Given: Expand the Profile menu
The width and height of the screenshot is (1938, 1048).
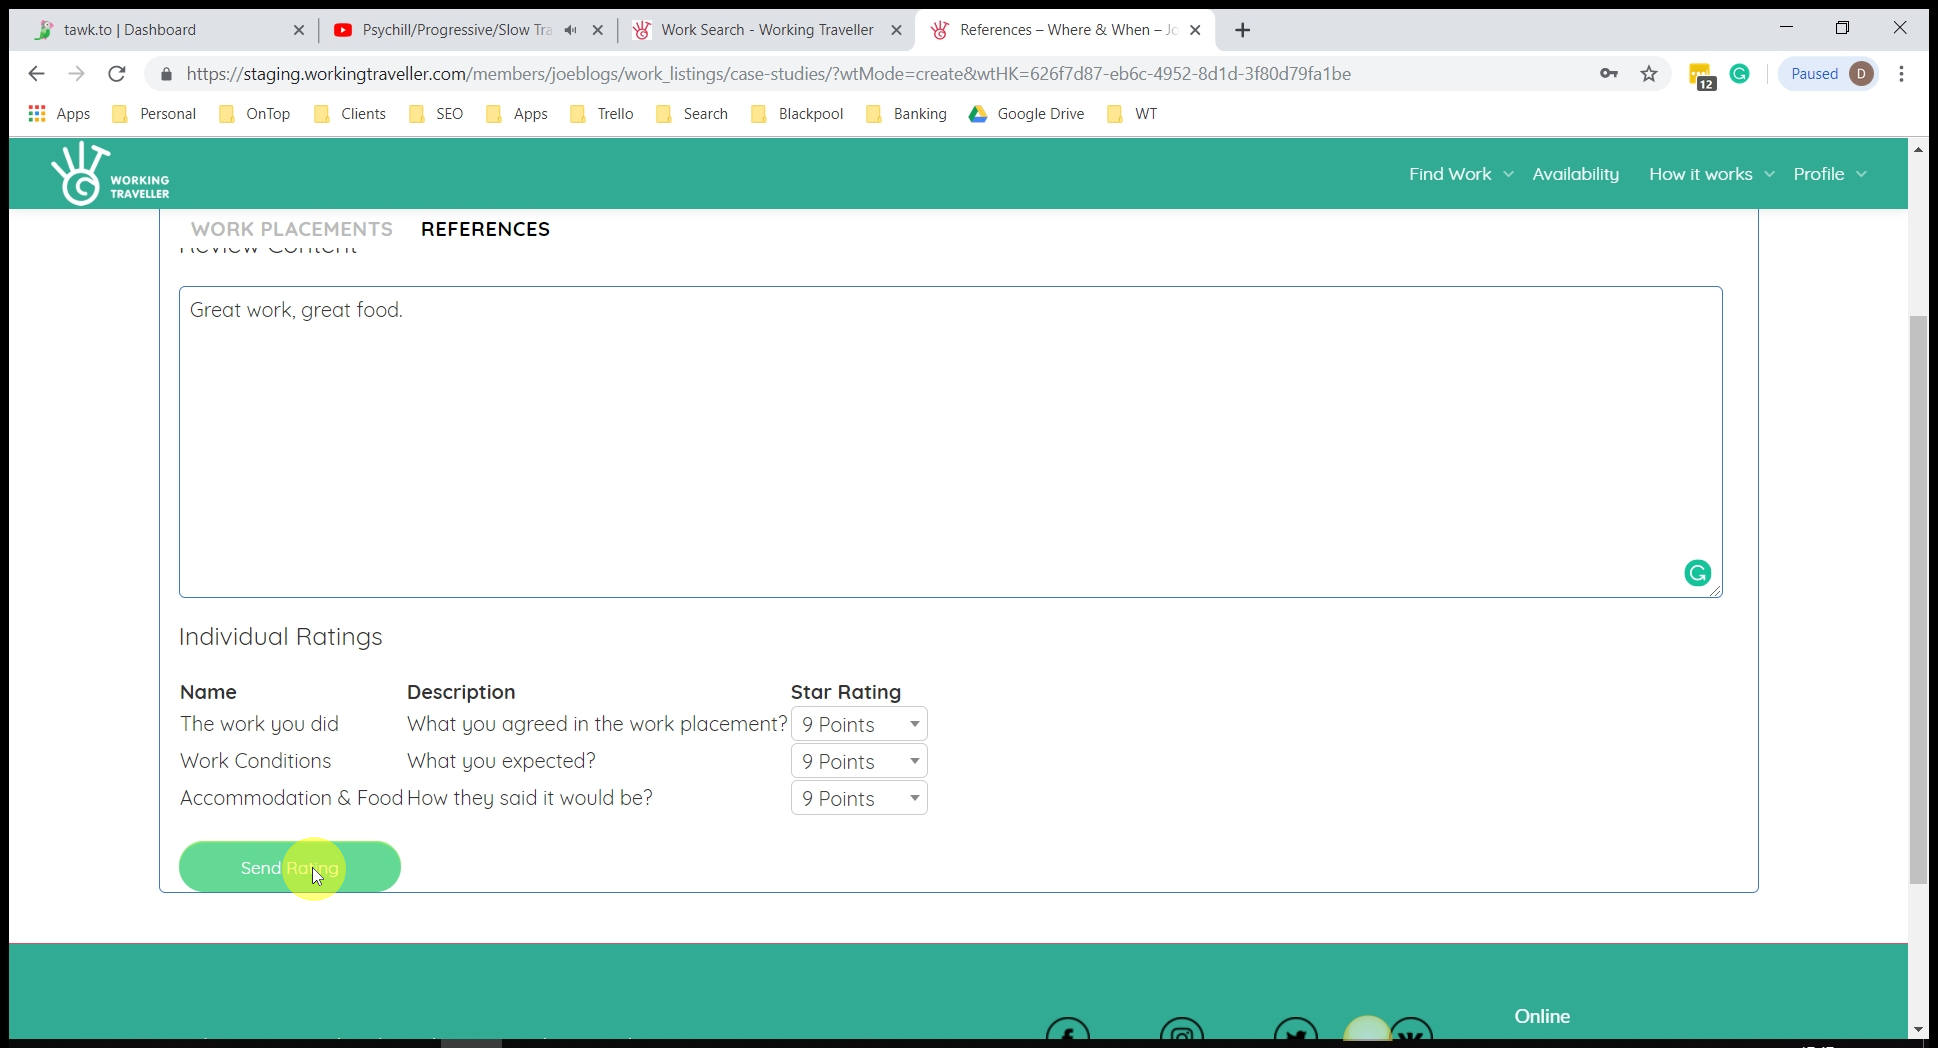Looking at the screenshot, I should (1829, 174).
